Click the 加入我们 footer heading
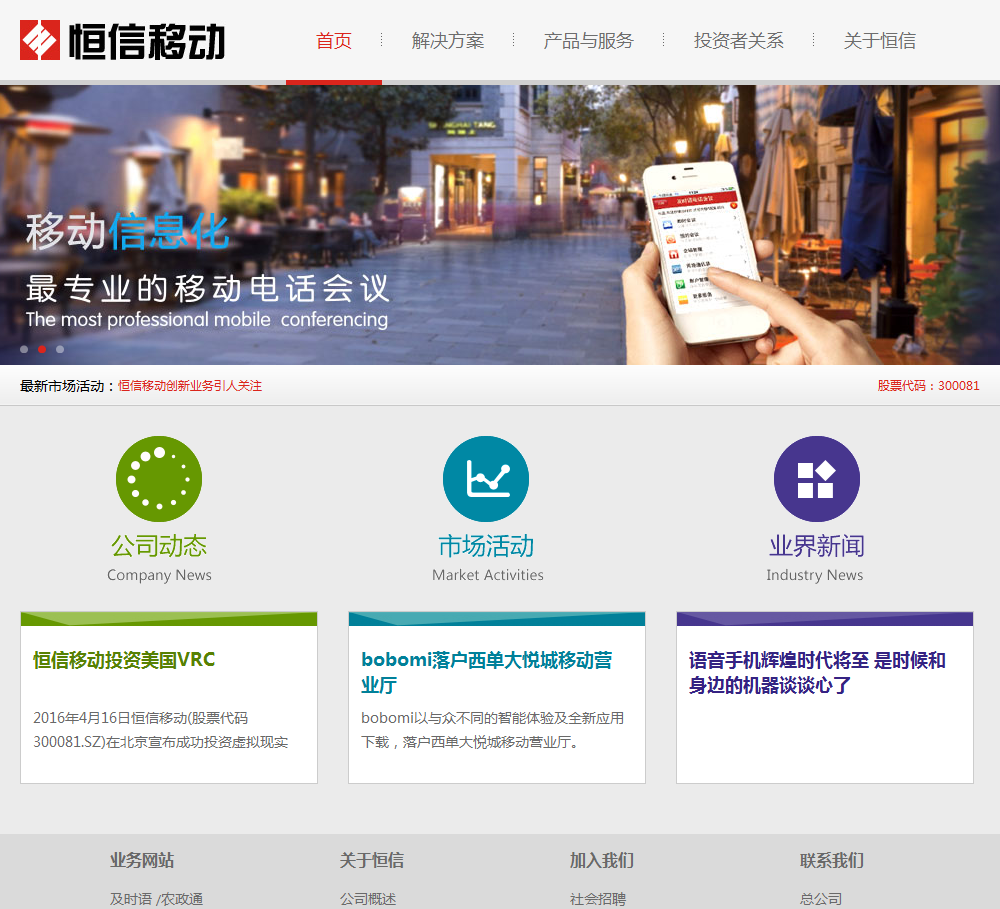Viewport: 1000px width, 909px height. coord(601,861)
